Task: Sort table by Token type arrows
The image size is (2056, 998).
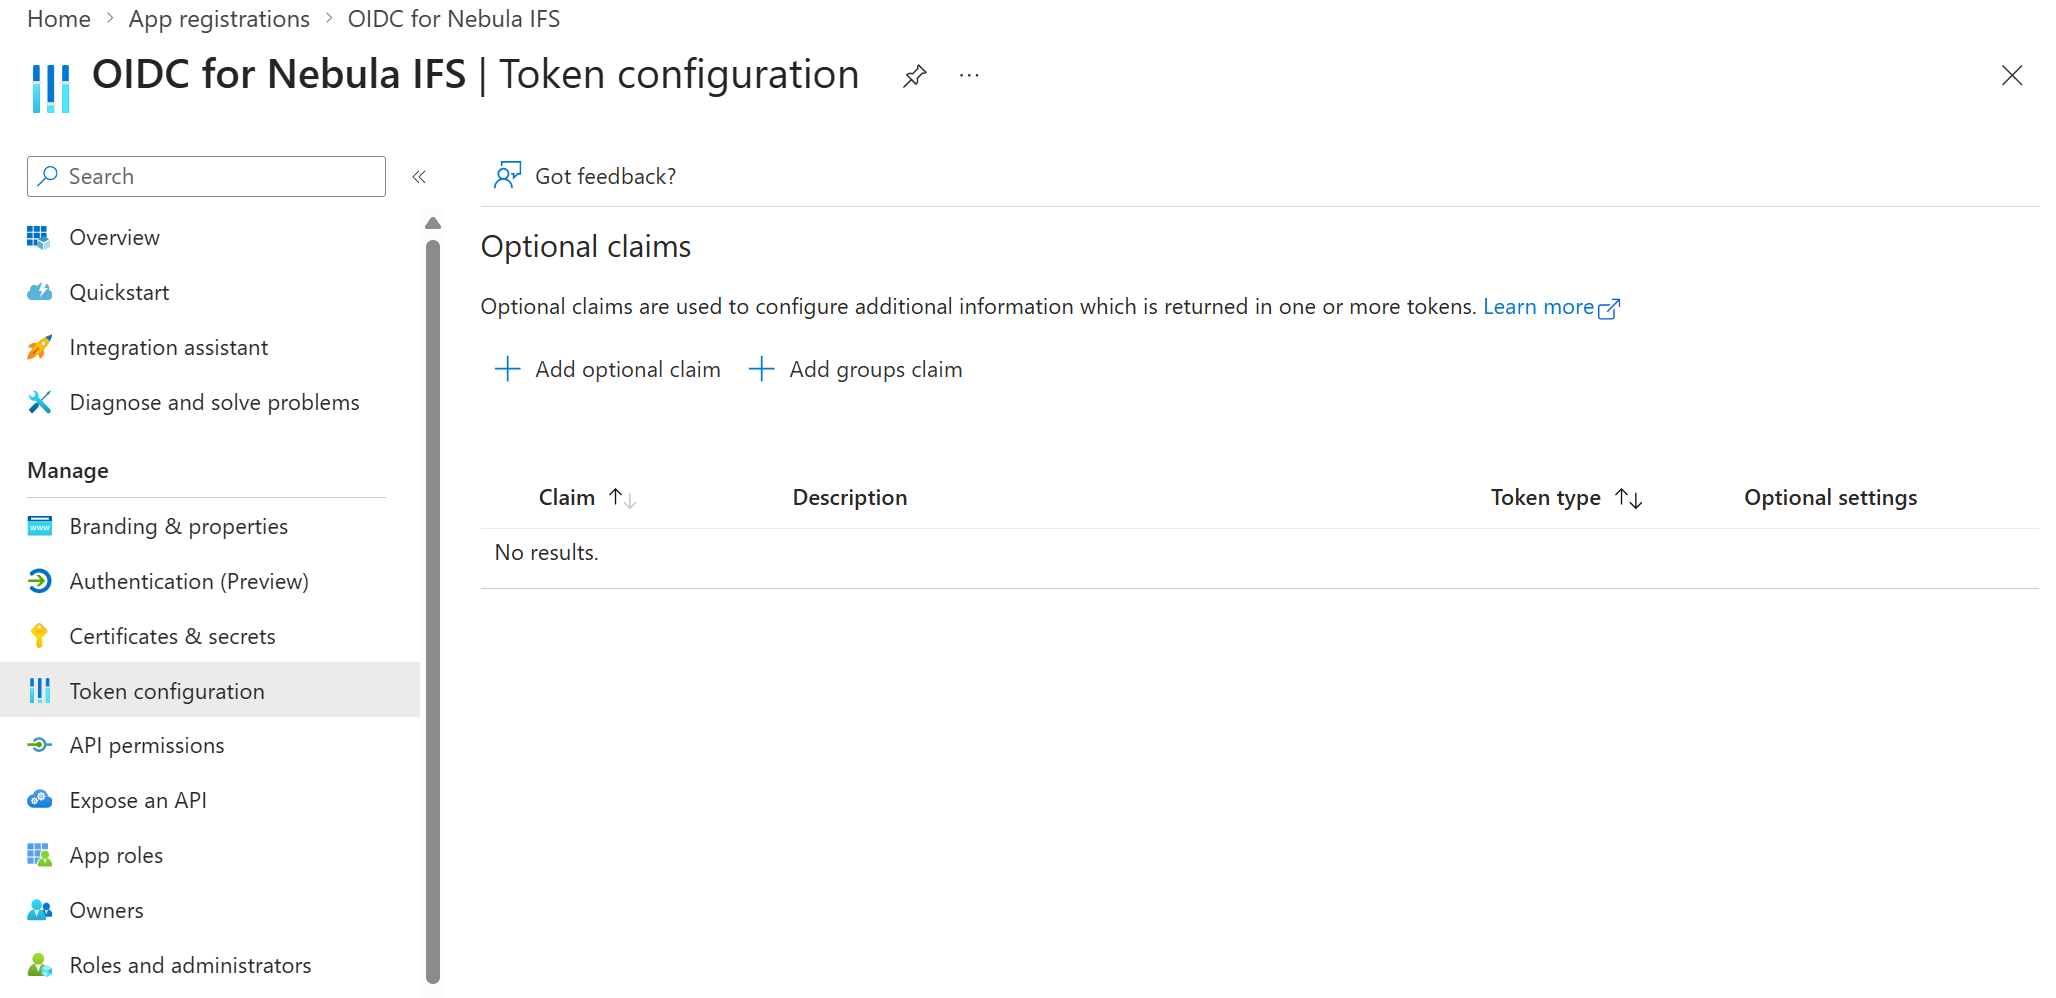Action: tap(1629, 498)
